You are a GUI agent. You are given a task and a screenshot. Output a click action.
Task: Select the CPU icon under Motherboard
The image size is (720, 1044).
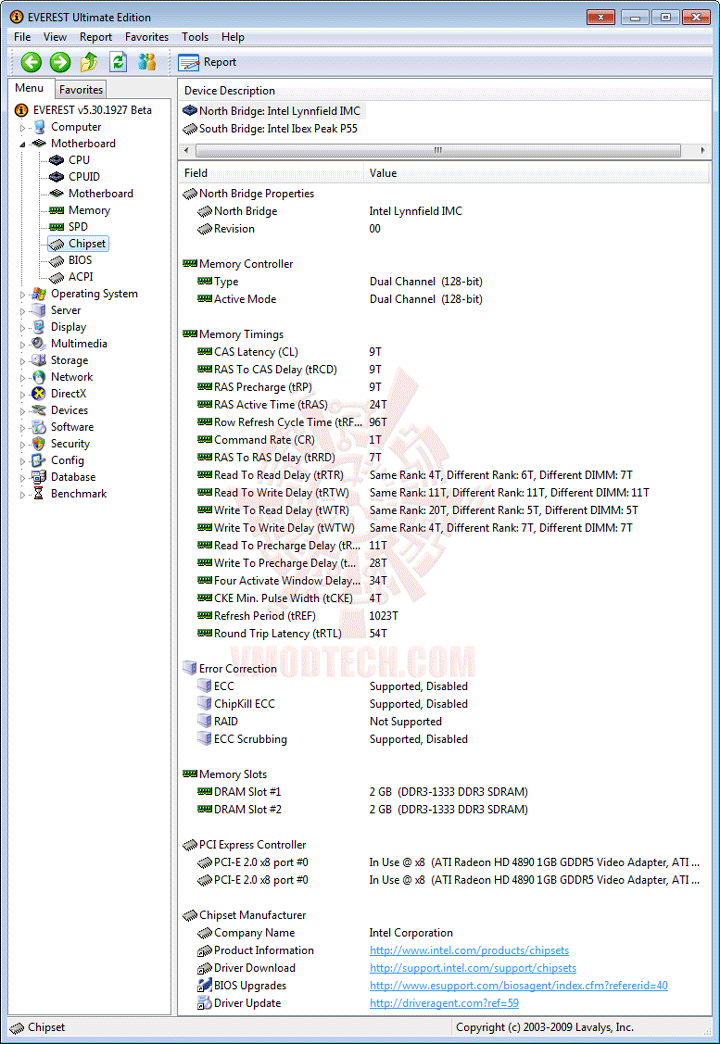coord(57,160)
